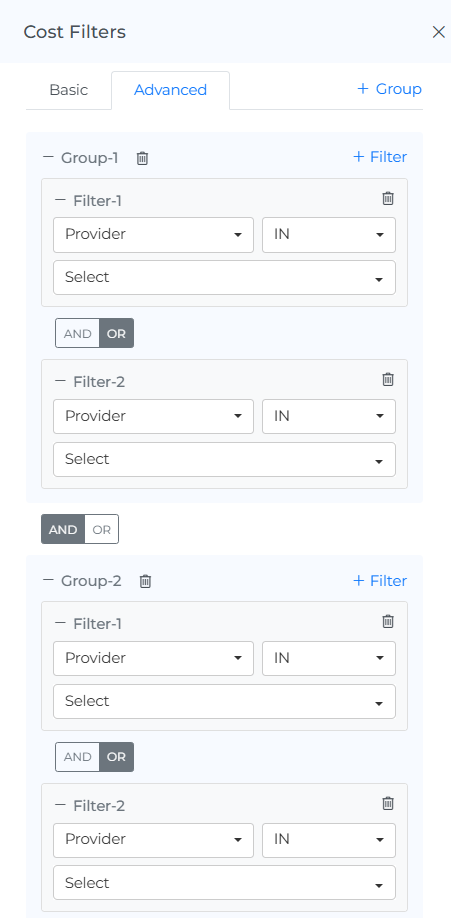Screen dimensions: 451x918
Task: Remove Filter-2 in Group-2 via trash icon
Action: pyautogui.click(x=388, y=803)
